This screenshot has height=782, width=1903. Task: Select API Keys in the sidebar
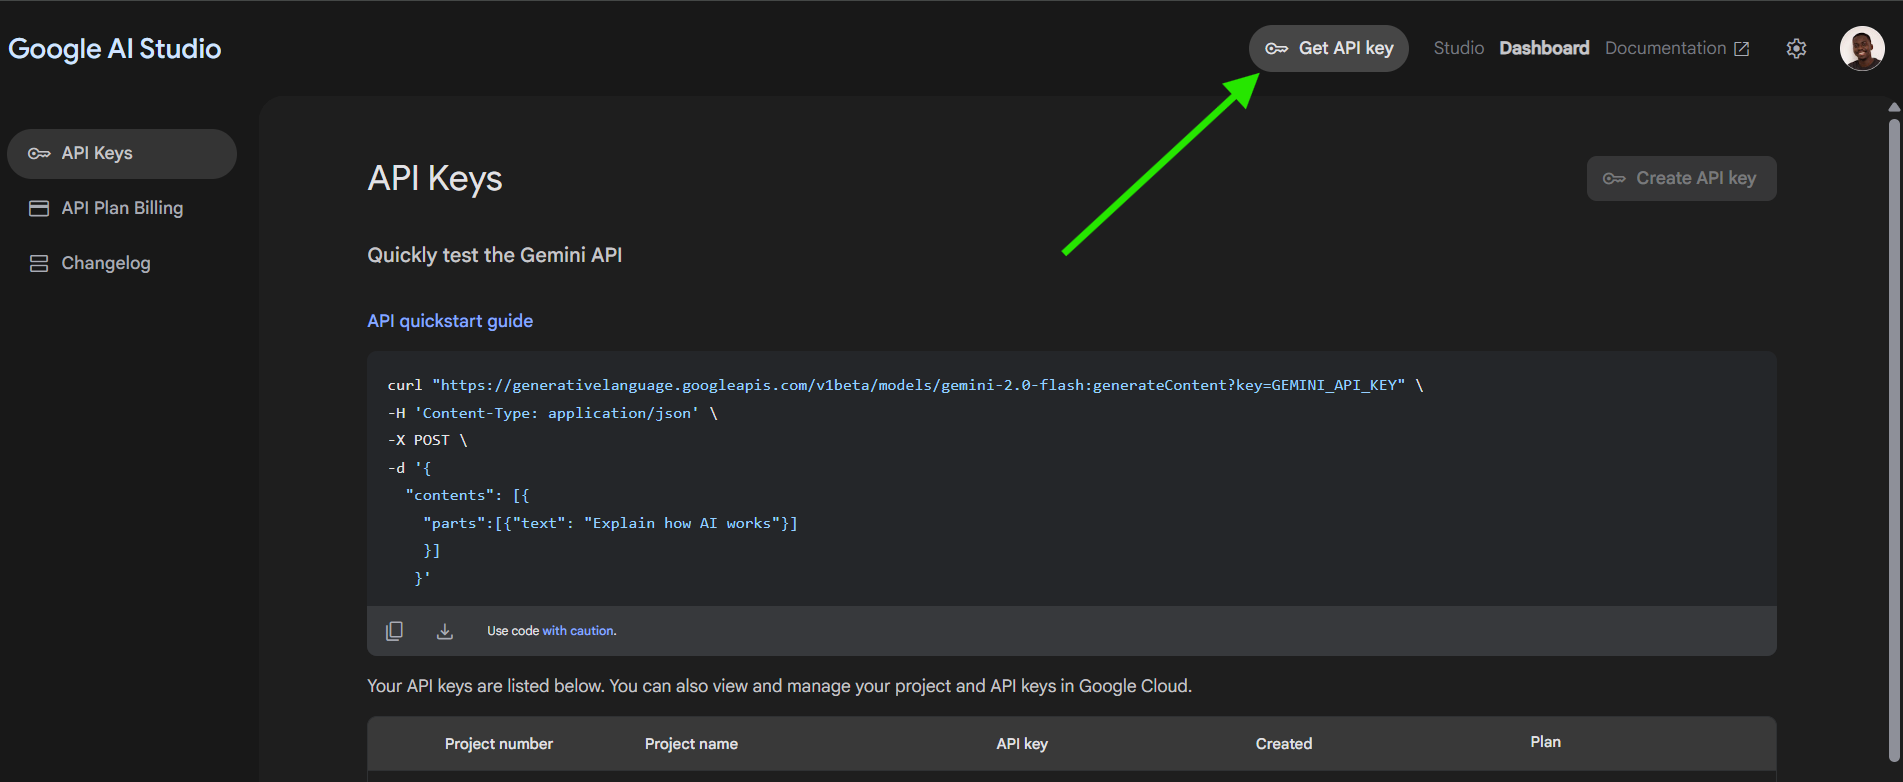121,154
